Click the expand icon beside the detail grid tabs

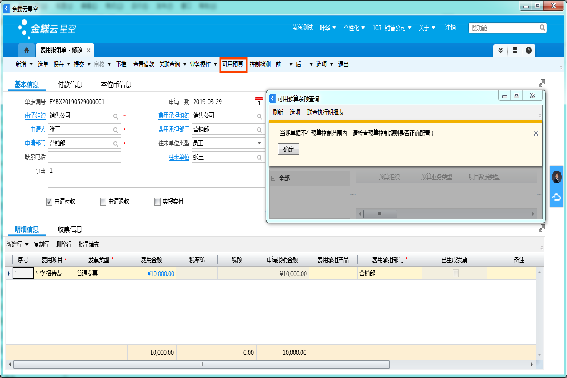tap(542, 228)
